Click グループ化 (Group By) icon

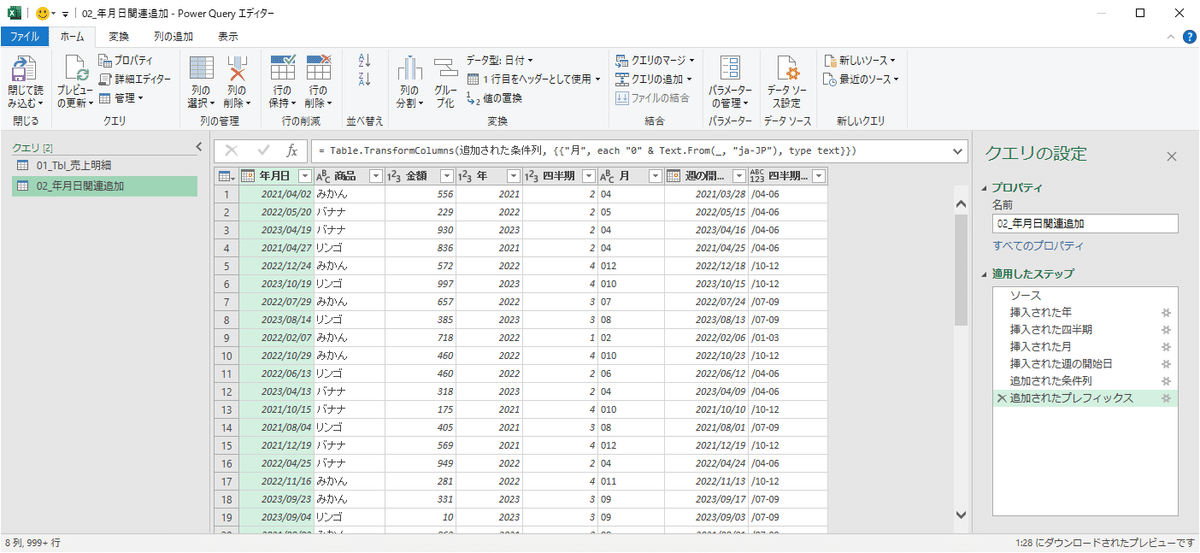pyautogui.click(x=444, y=69)
